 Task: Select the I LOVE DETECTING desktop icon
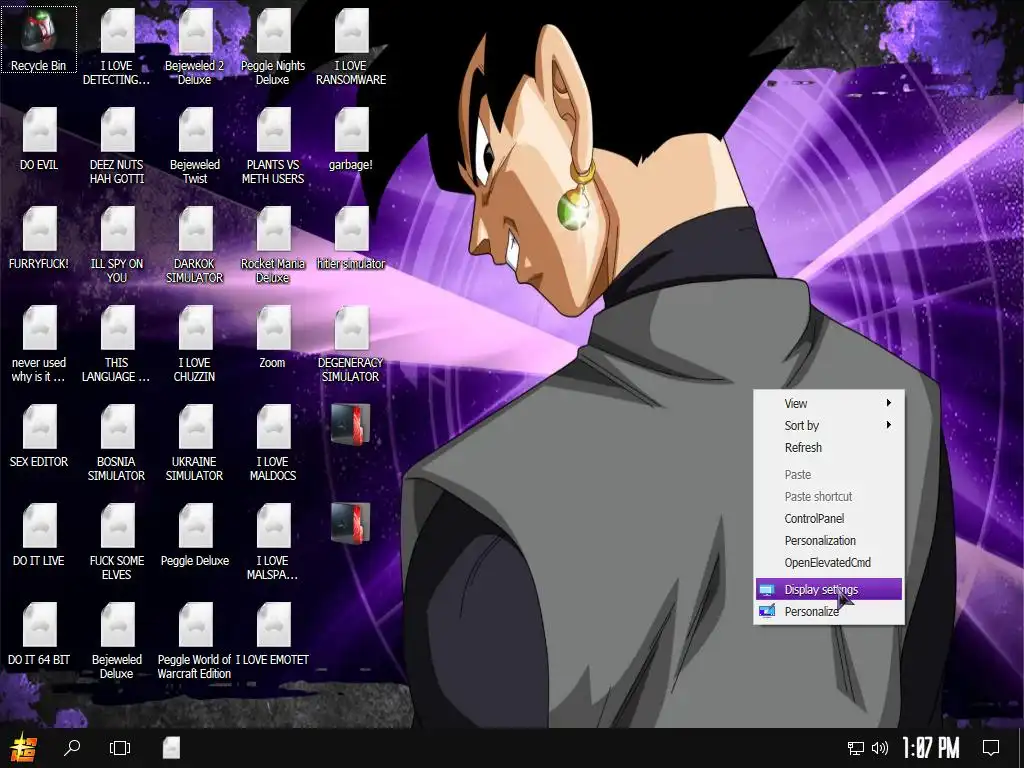116,47
